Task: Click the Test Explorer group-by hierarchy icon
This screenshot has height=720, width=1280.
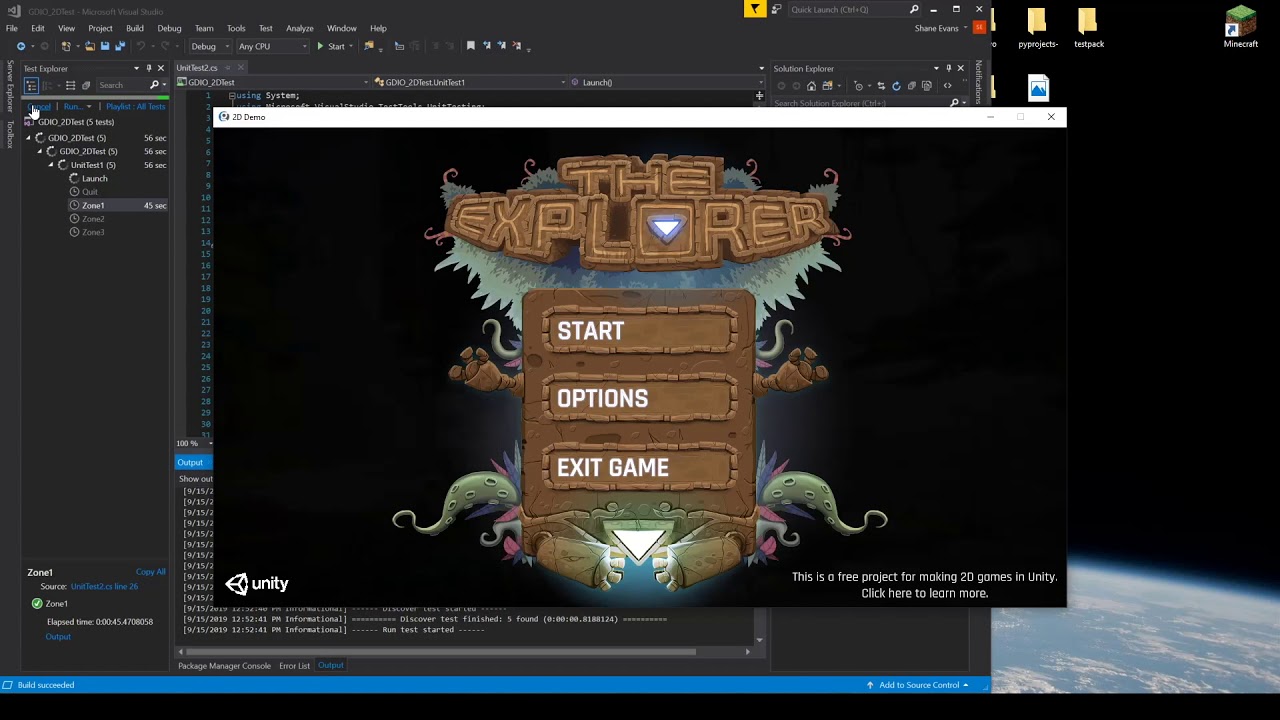Action: [x=31, y=86]
